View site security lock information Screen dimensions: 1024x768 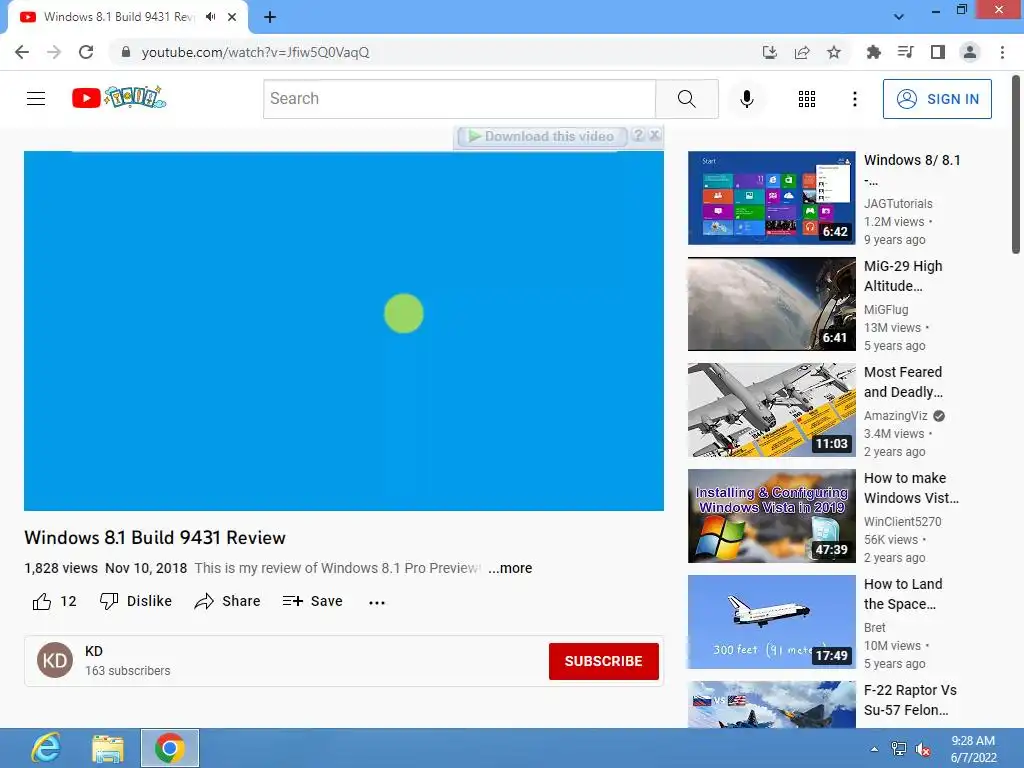[126, 52]
